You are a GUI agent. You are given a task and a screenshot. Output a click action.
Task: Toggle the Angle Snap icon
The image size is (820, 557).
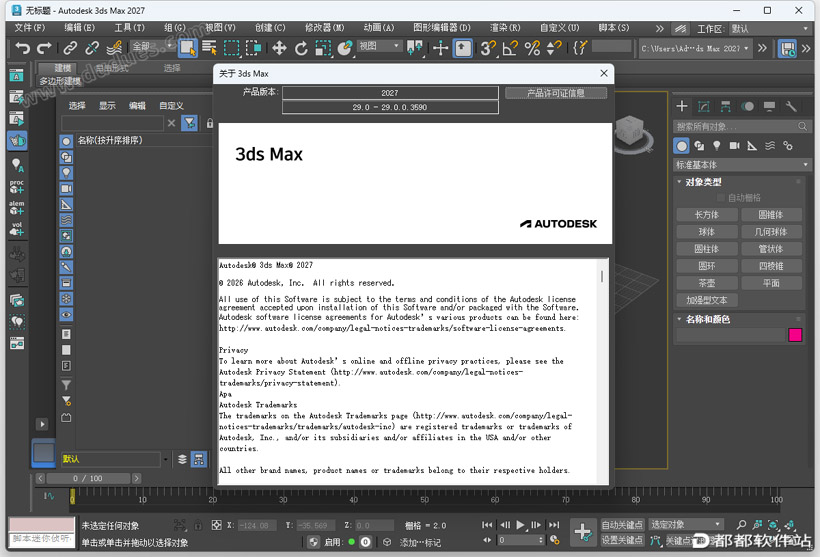510,48
